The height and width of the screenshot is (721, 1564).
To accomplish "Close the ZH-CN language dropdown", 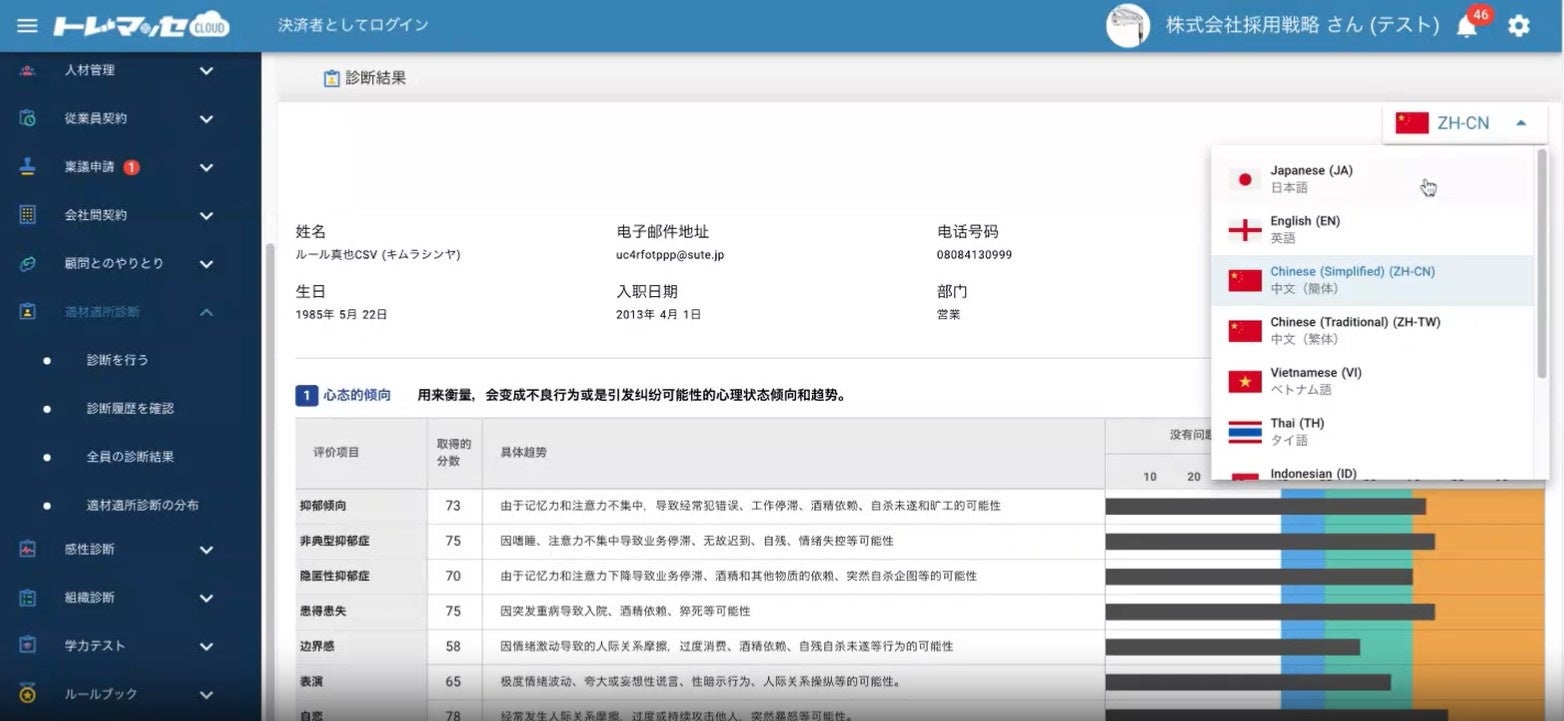I will [1464, 123].
